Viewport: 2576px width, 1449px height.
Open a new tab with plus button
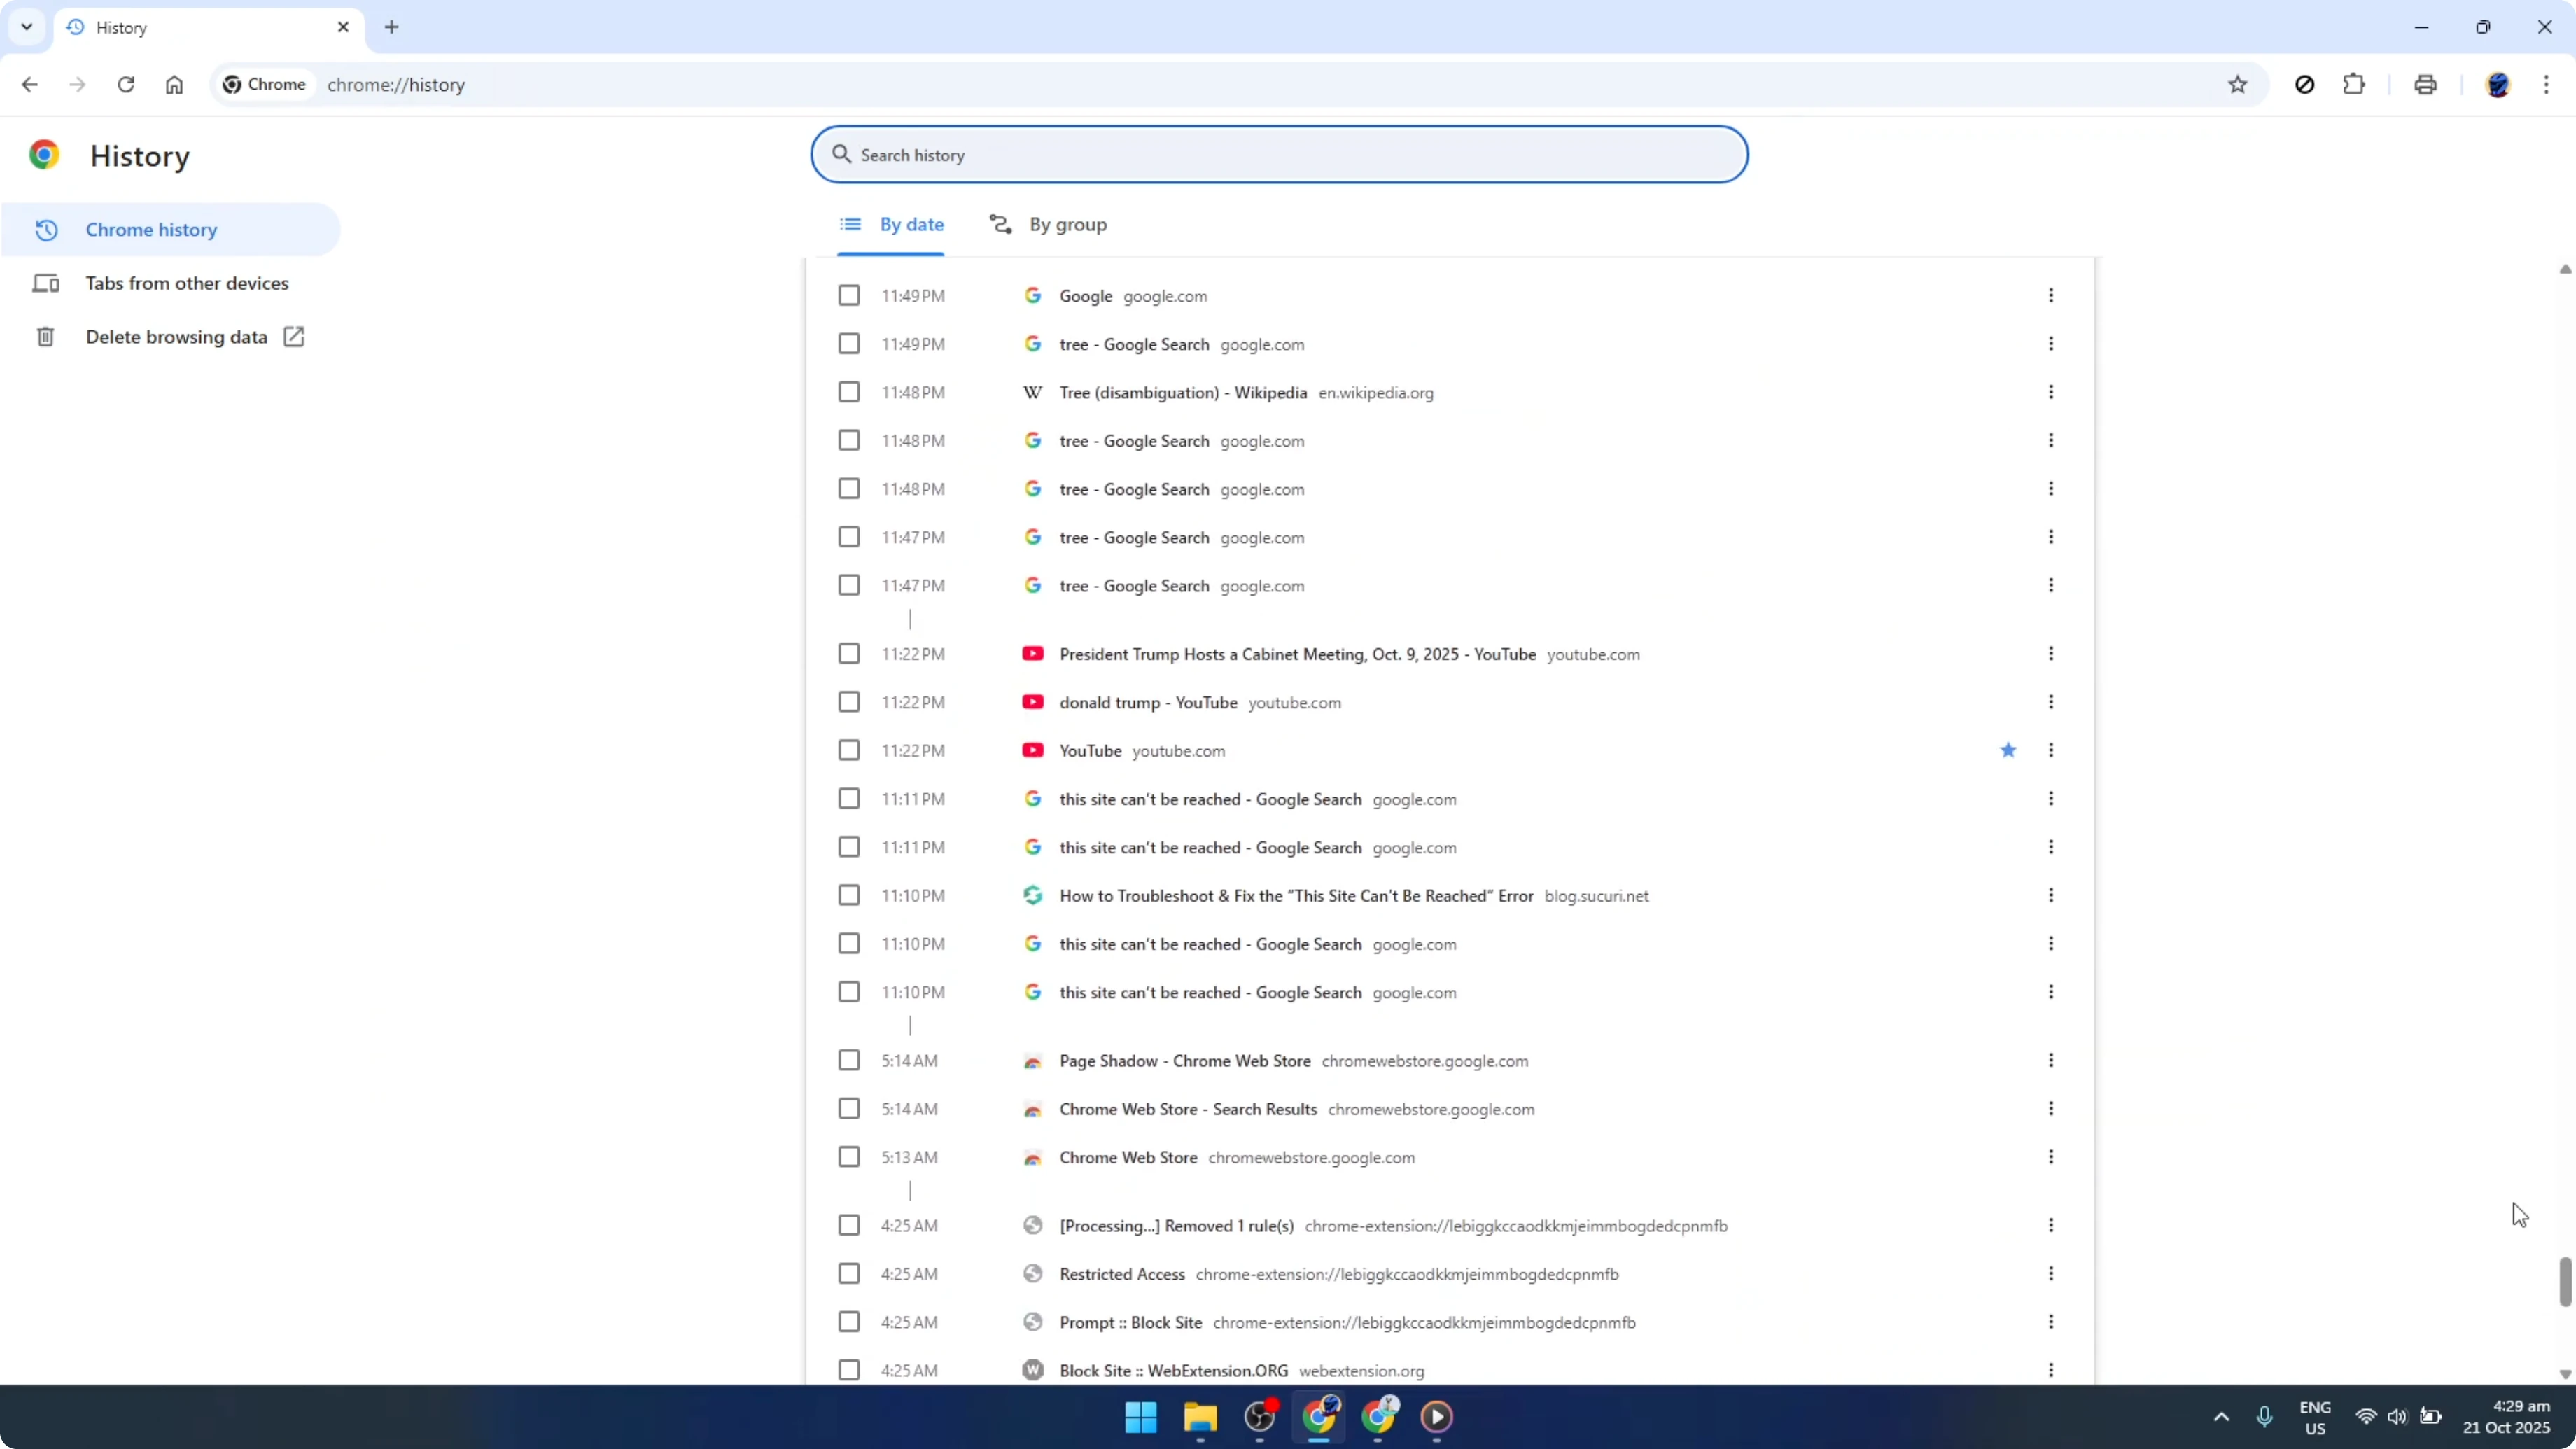(x=392, y=27)
